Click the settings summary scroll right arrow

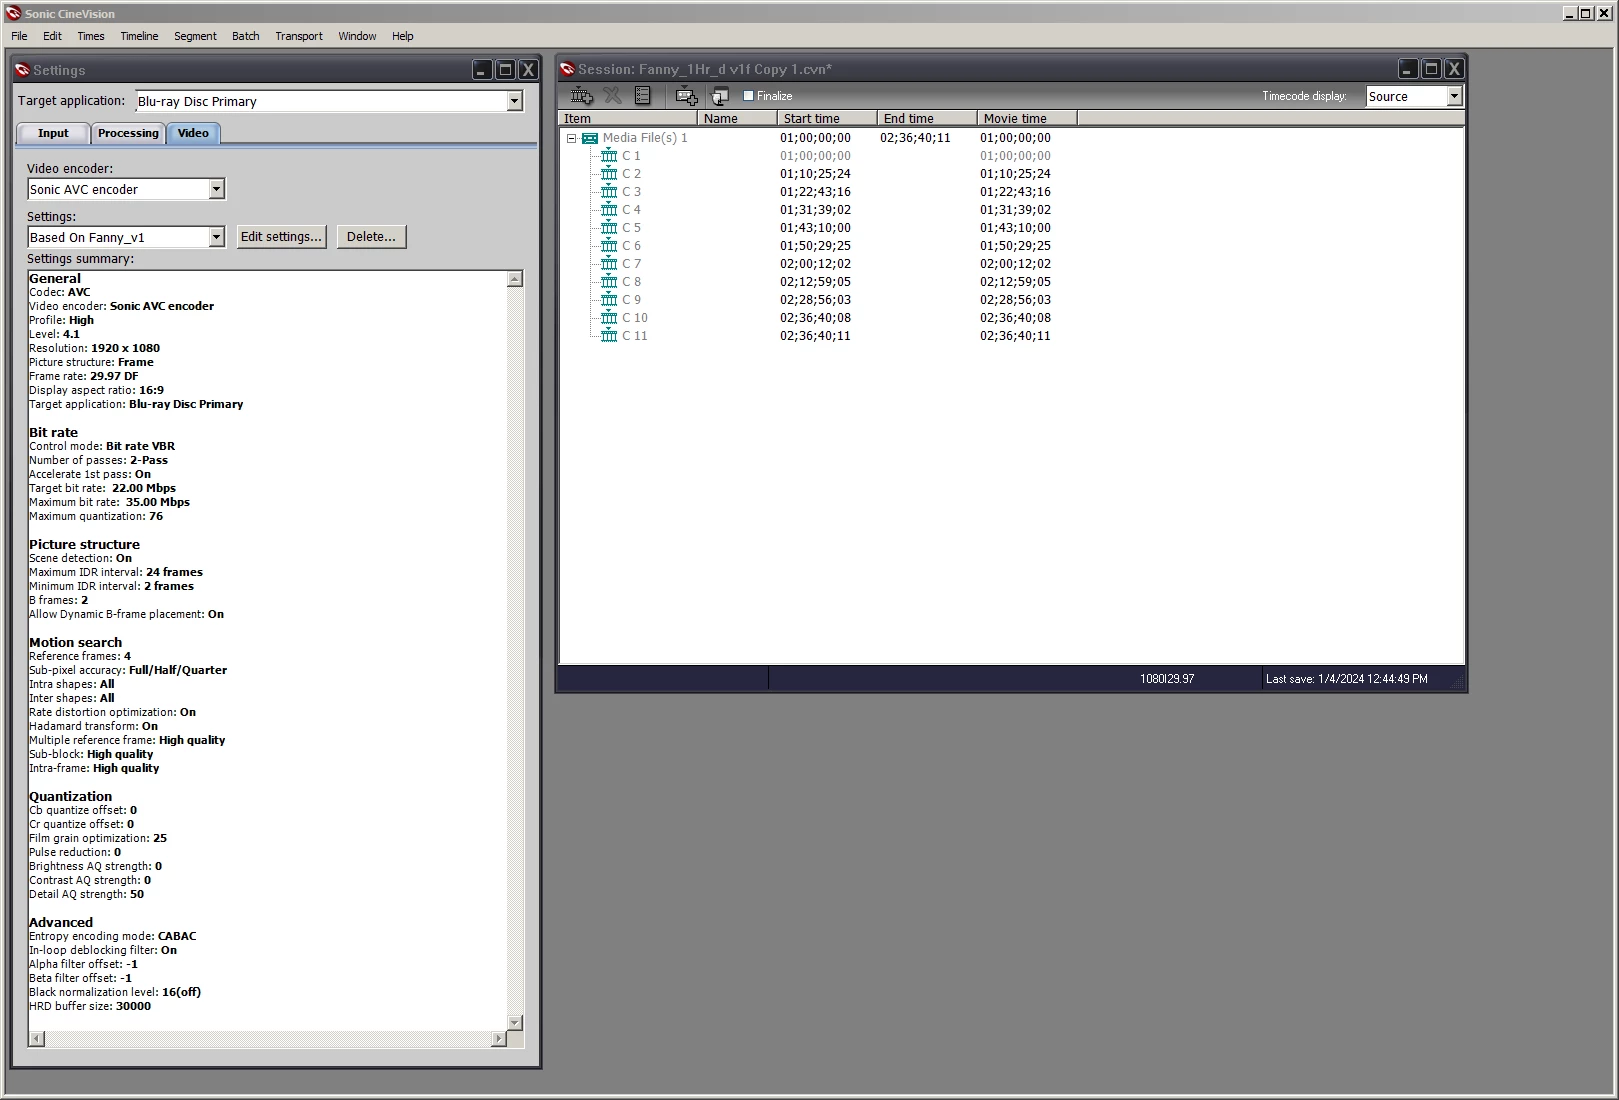[498, 1039]
